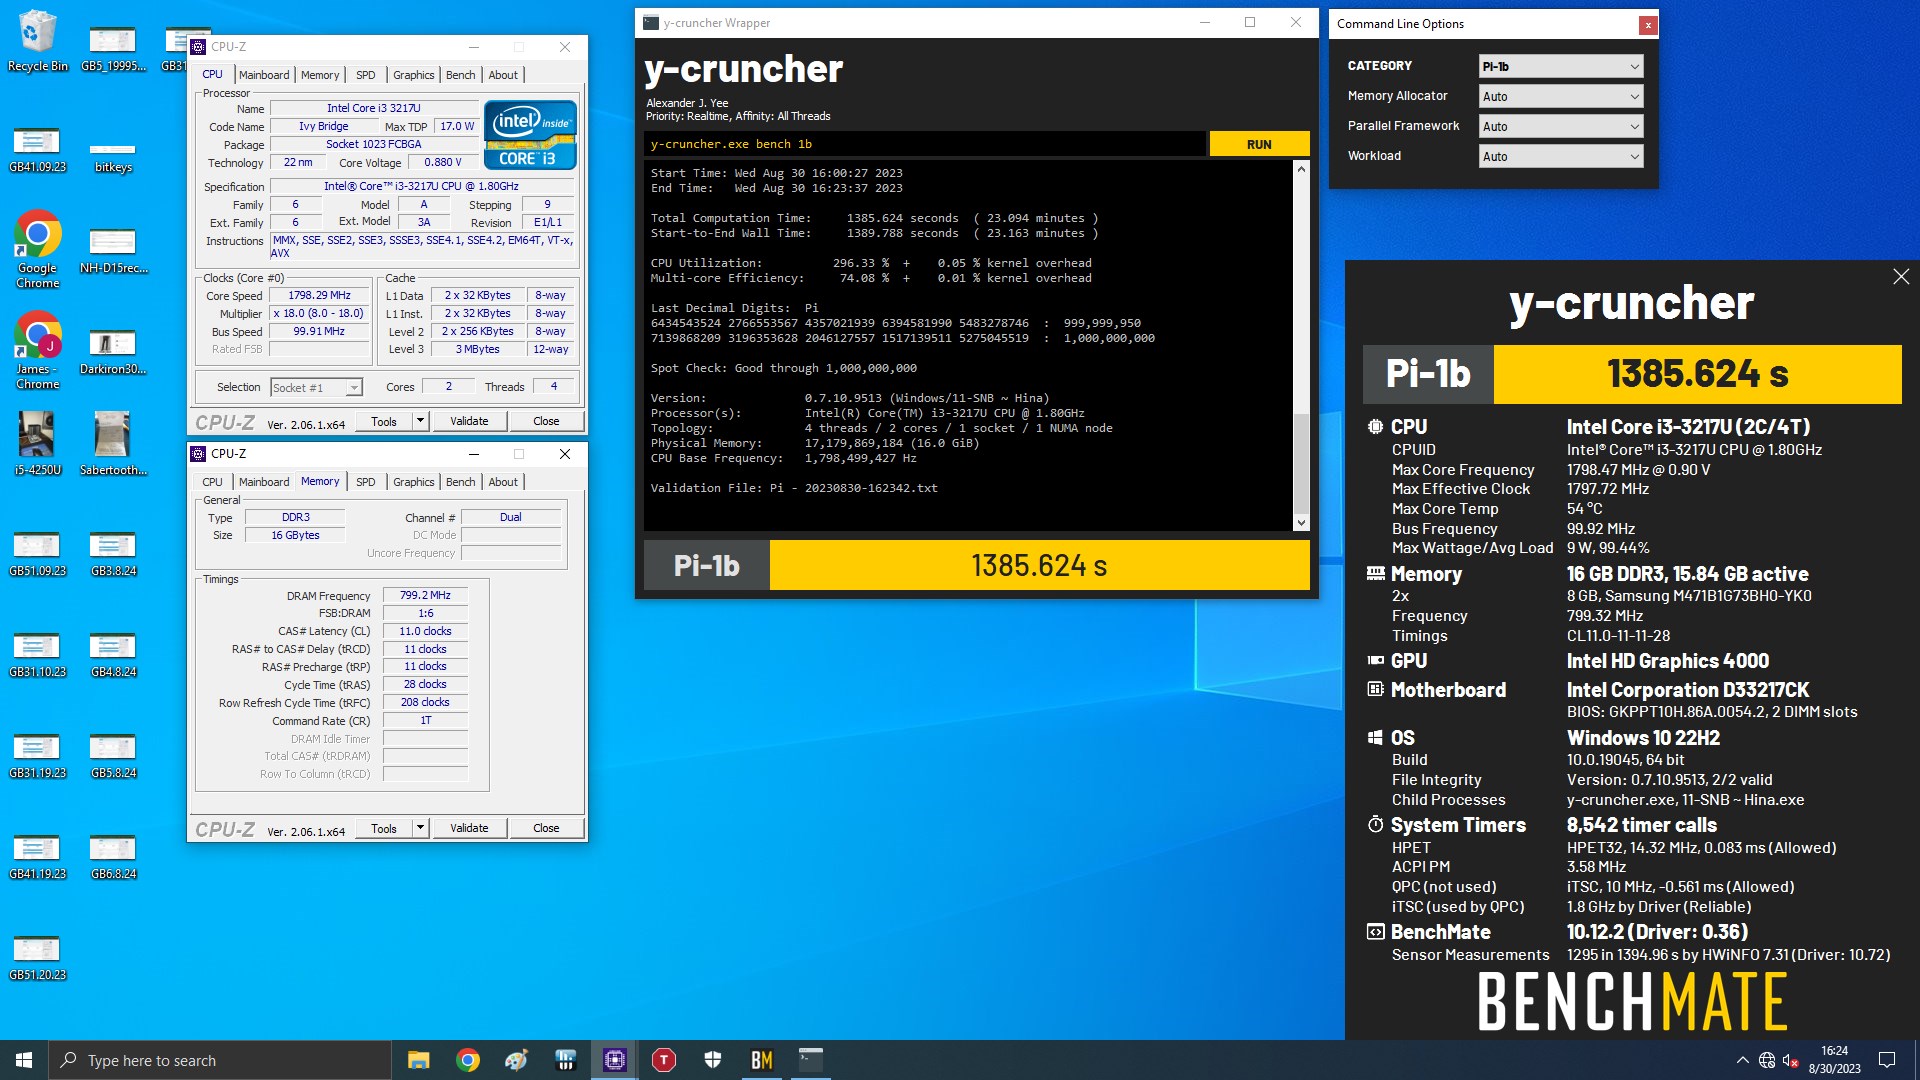
Task: Expand Tools arrow in lower CPU-Z window
Action: click(420, 828)
